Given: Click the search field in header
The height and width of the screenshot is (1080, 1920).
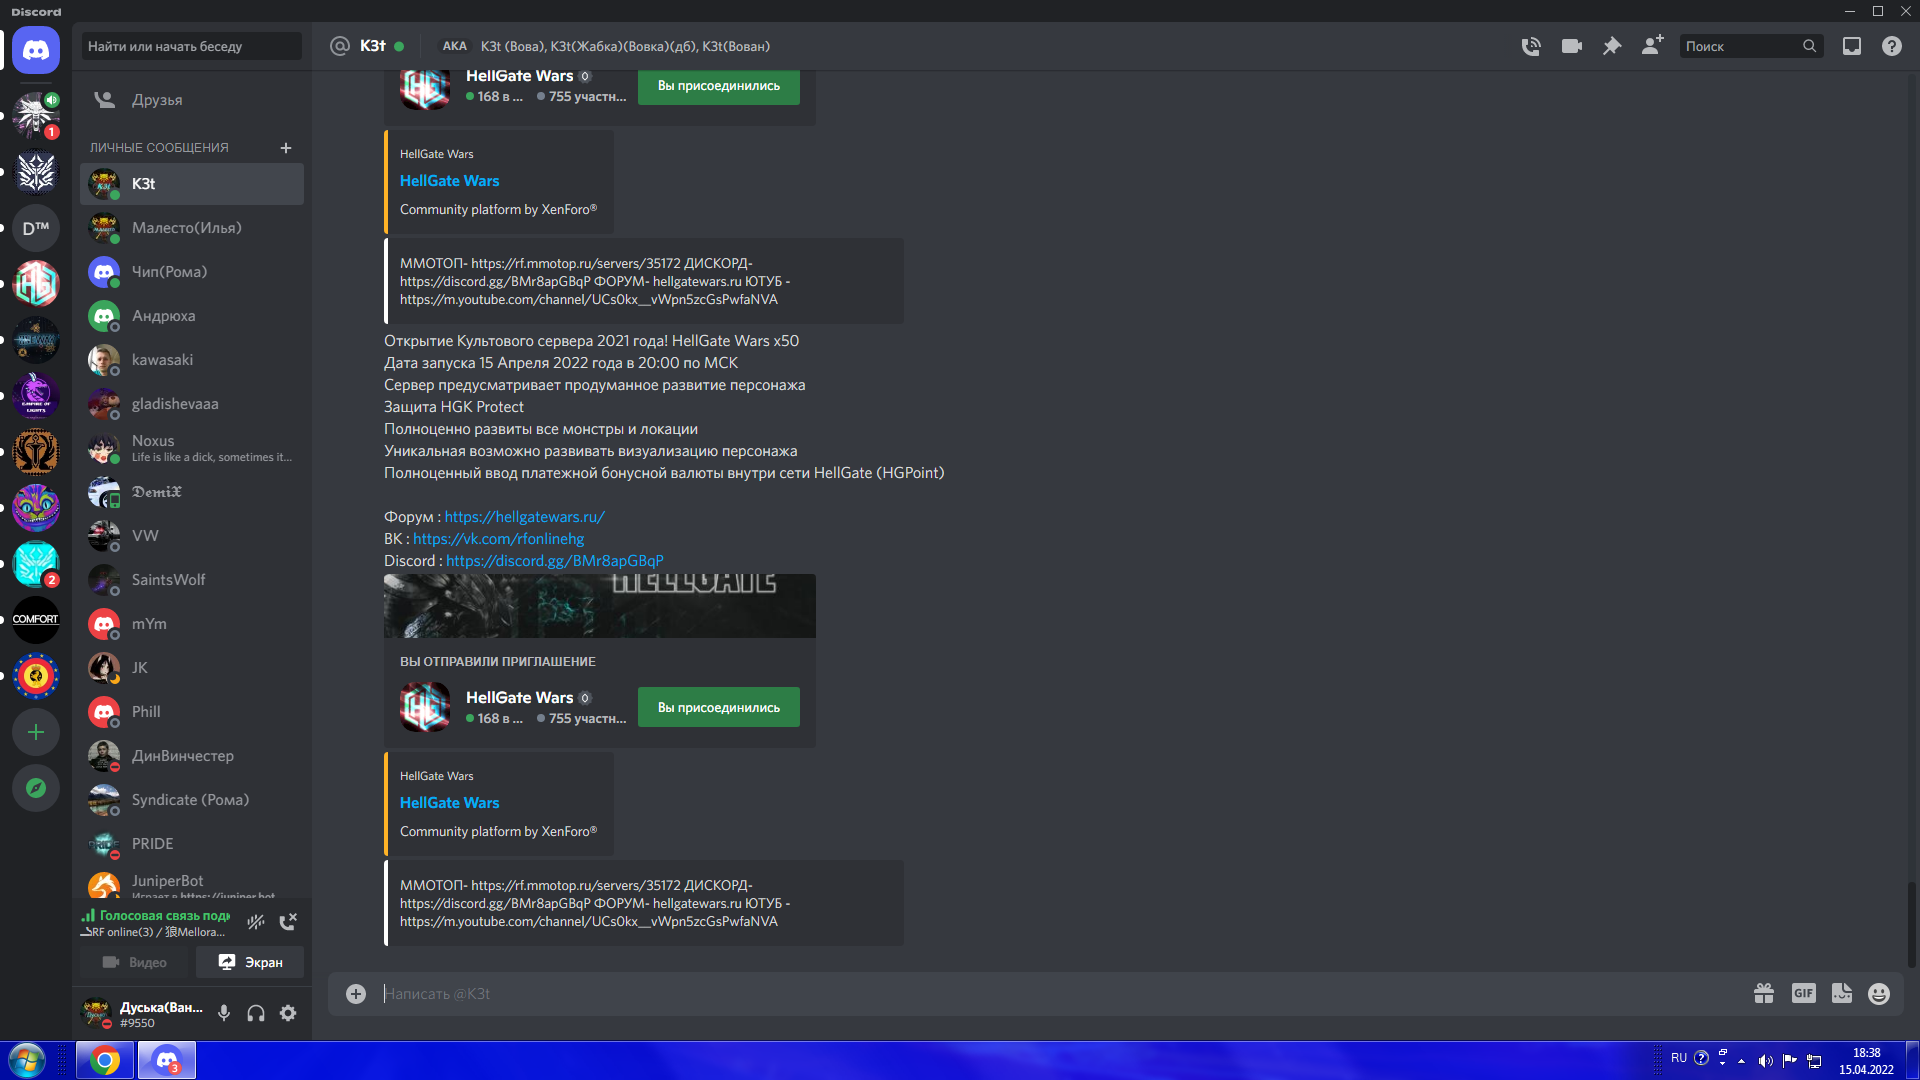Looking at the screenshot, I should tap(1751, 46).
